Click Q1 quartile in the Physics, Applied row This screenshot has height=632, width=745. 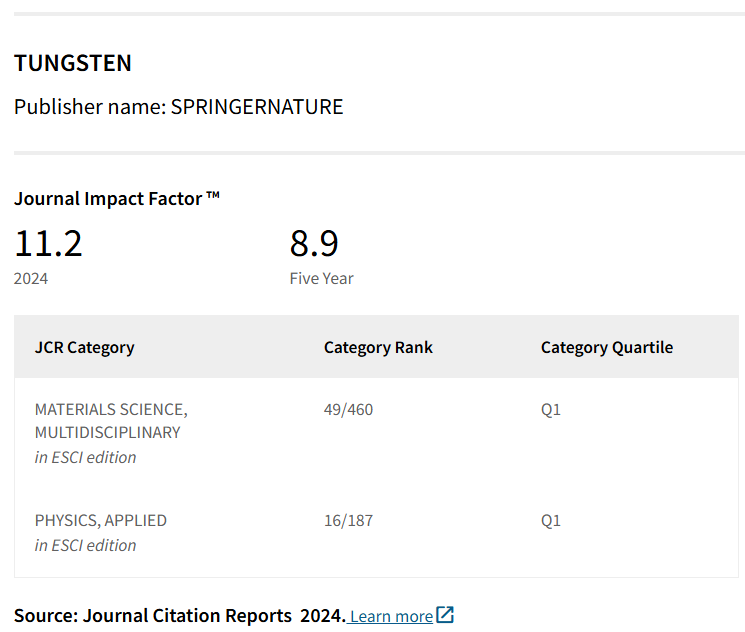[x=551, y=520]
